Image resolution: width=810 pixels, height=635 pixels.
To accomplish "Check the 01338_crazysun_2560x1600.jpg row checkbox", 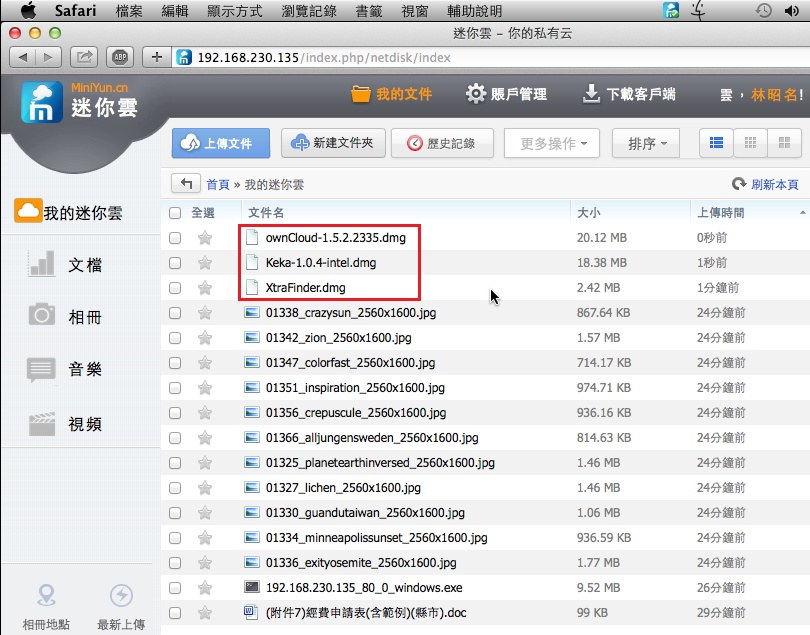I will click(175, 313).
